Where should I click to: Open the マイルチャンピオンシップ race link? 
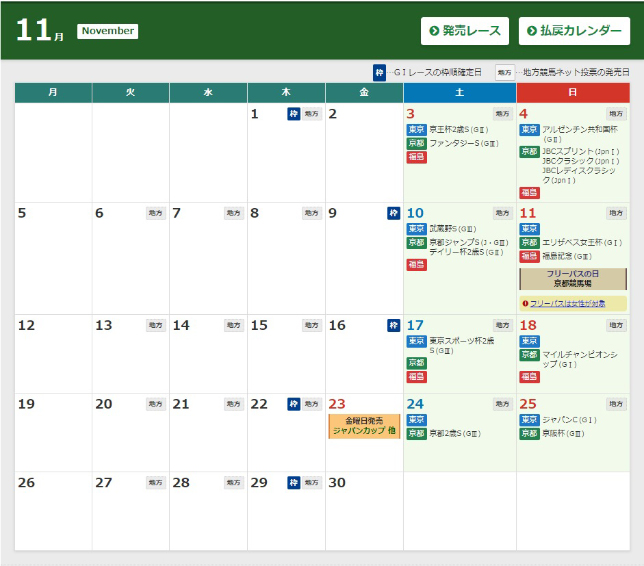pos(578,359)
